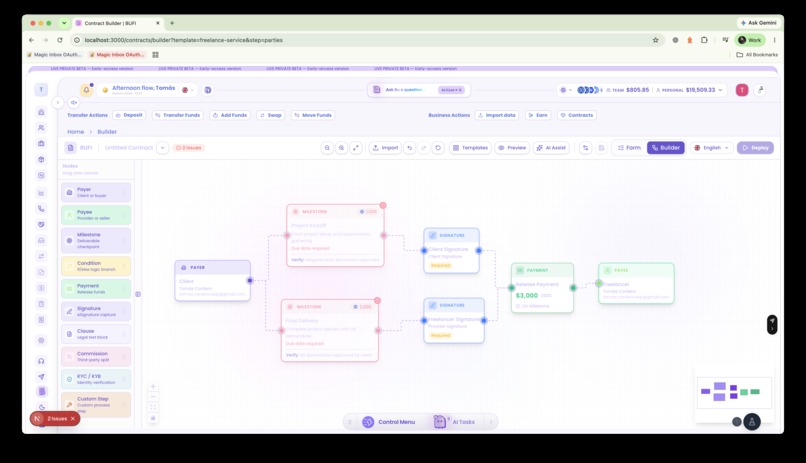Select the Condition node in palette
The image size is (806, 463).
(x=96, y=266)
